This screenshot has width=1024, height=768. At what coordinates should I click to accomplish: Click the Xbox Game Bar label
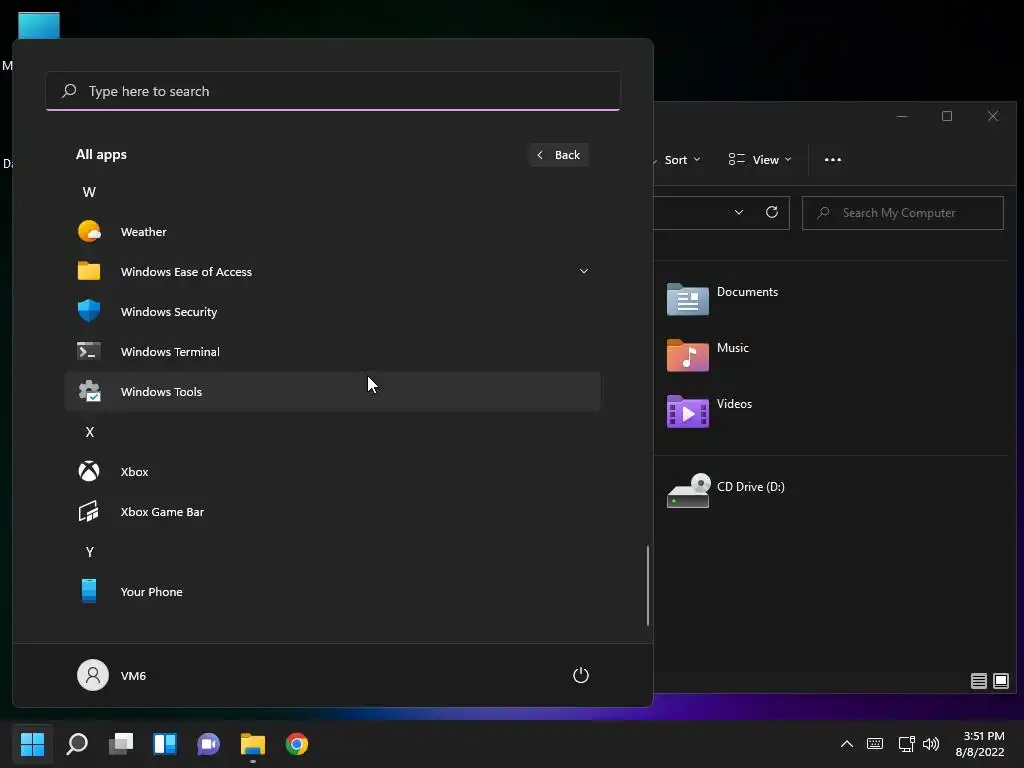point(163,512)
